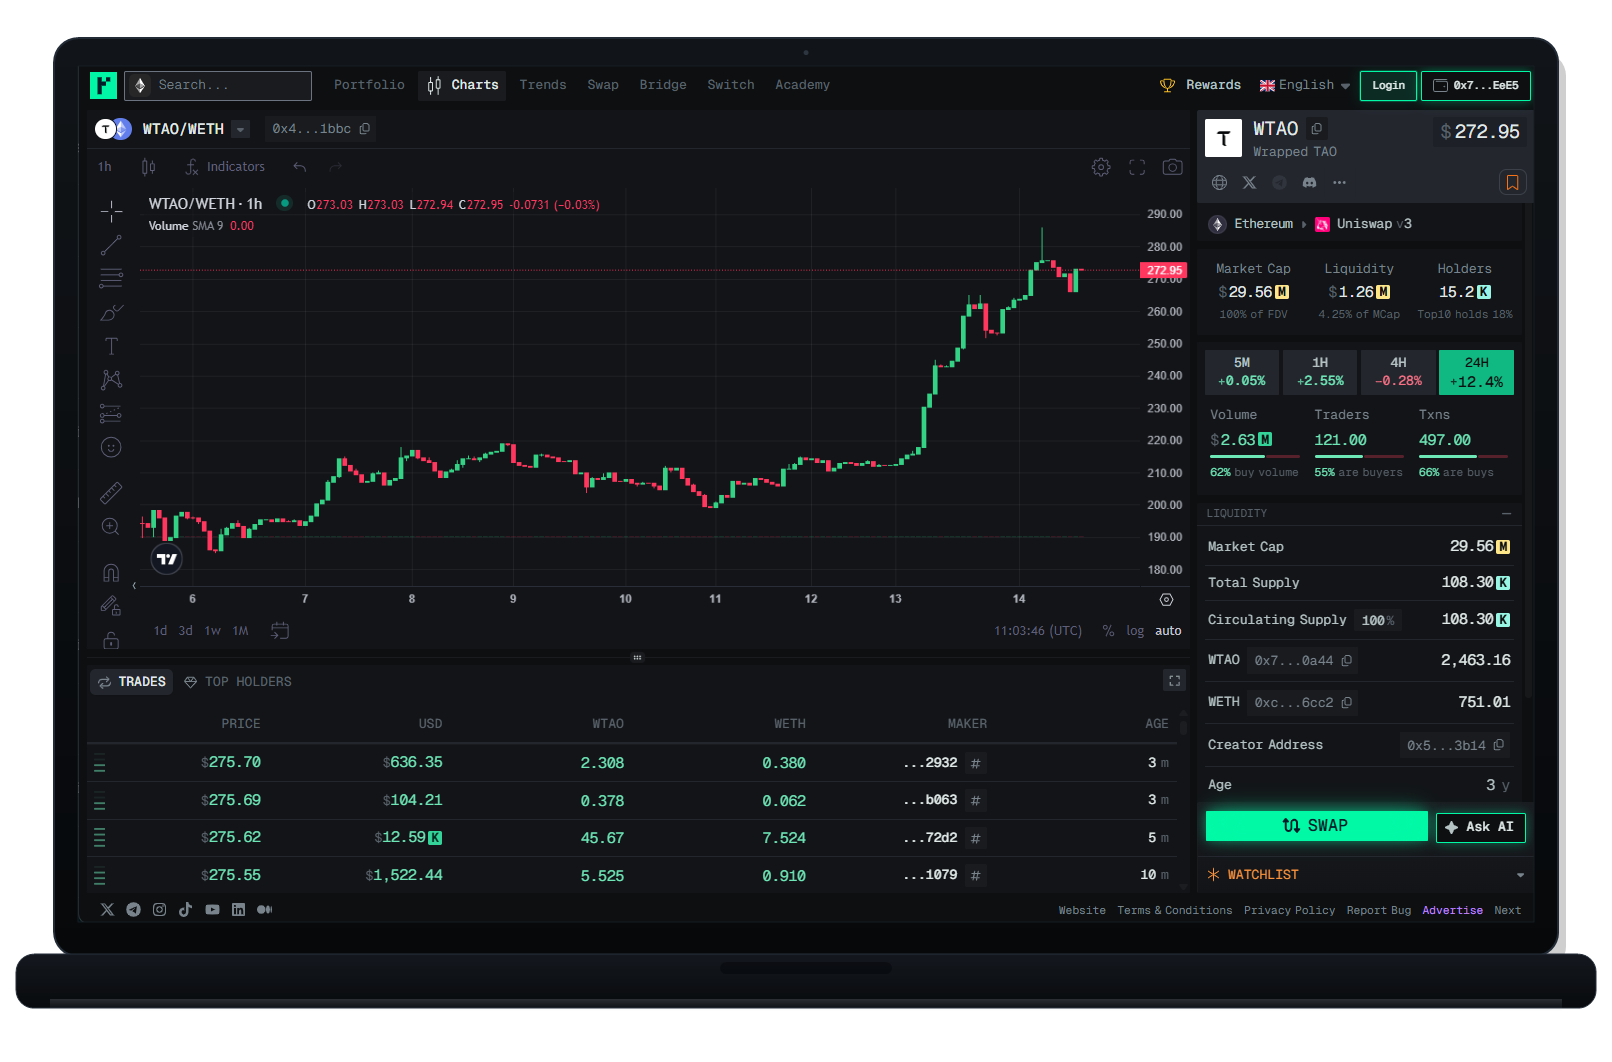
Task: Open the WTAO Discord link
Action: point(1309,182)
